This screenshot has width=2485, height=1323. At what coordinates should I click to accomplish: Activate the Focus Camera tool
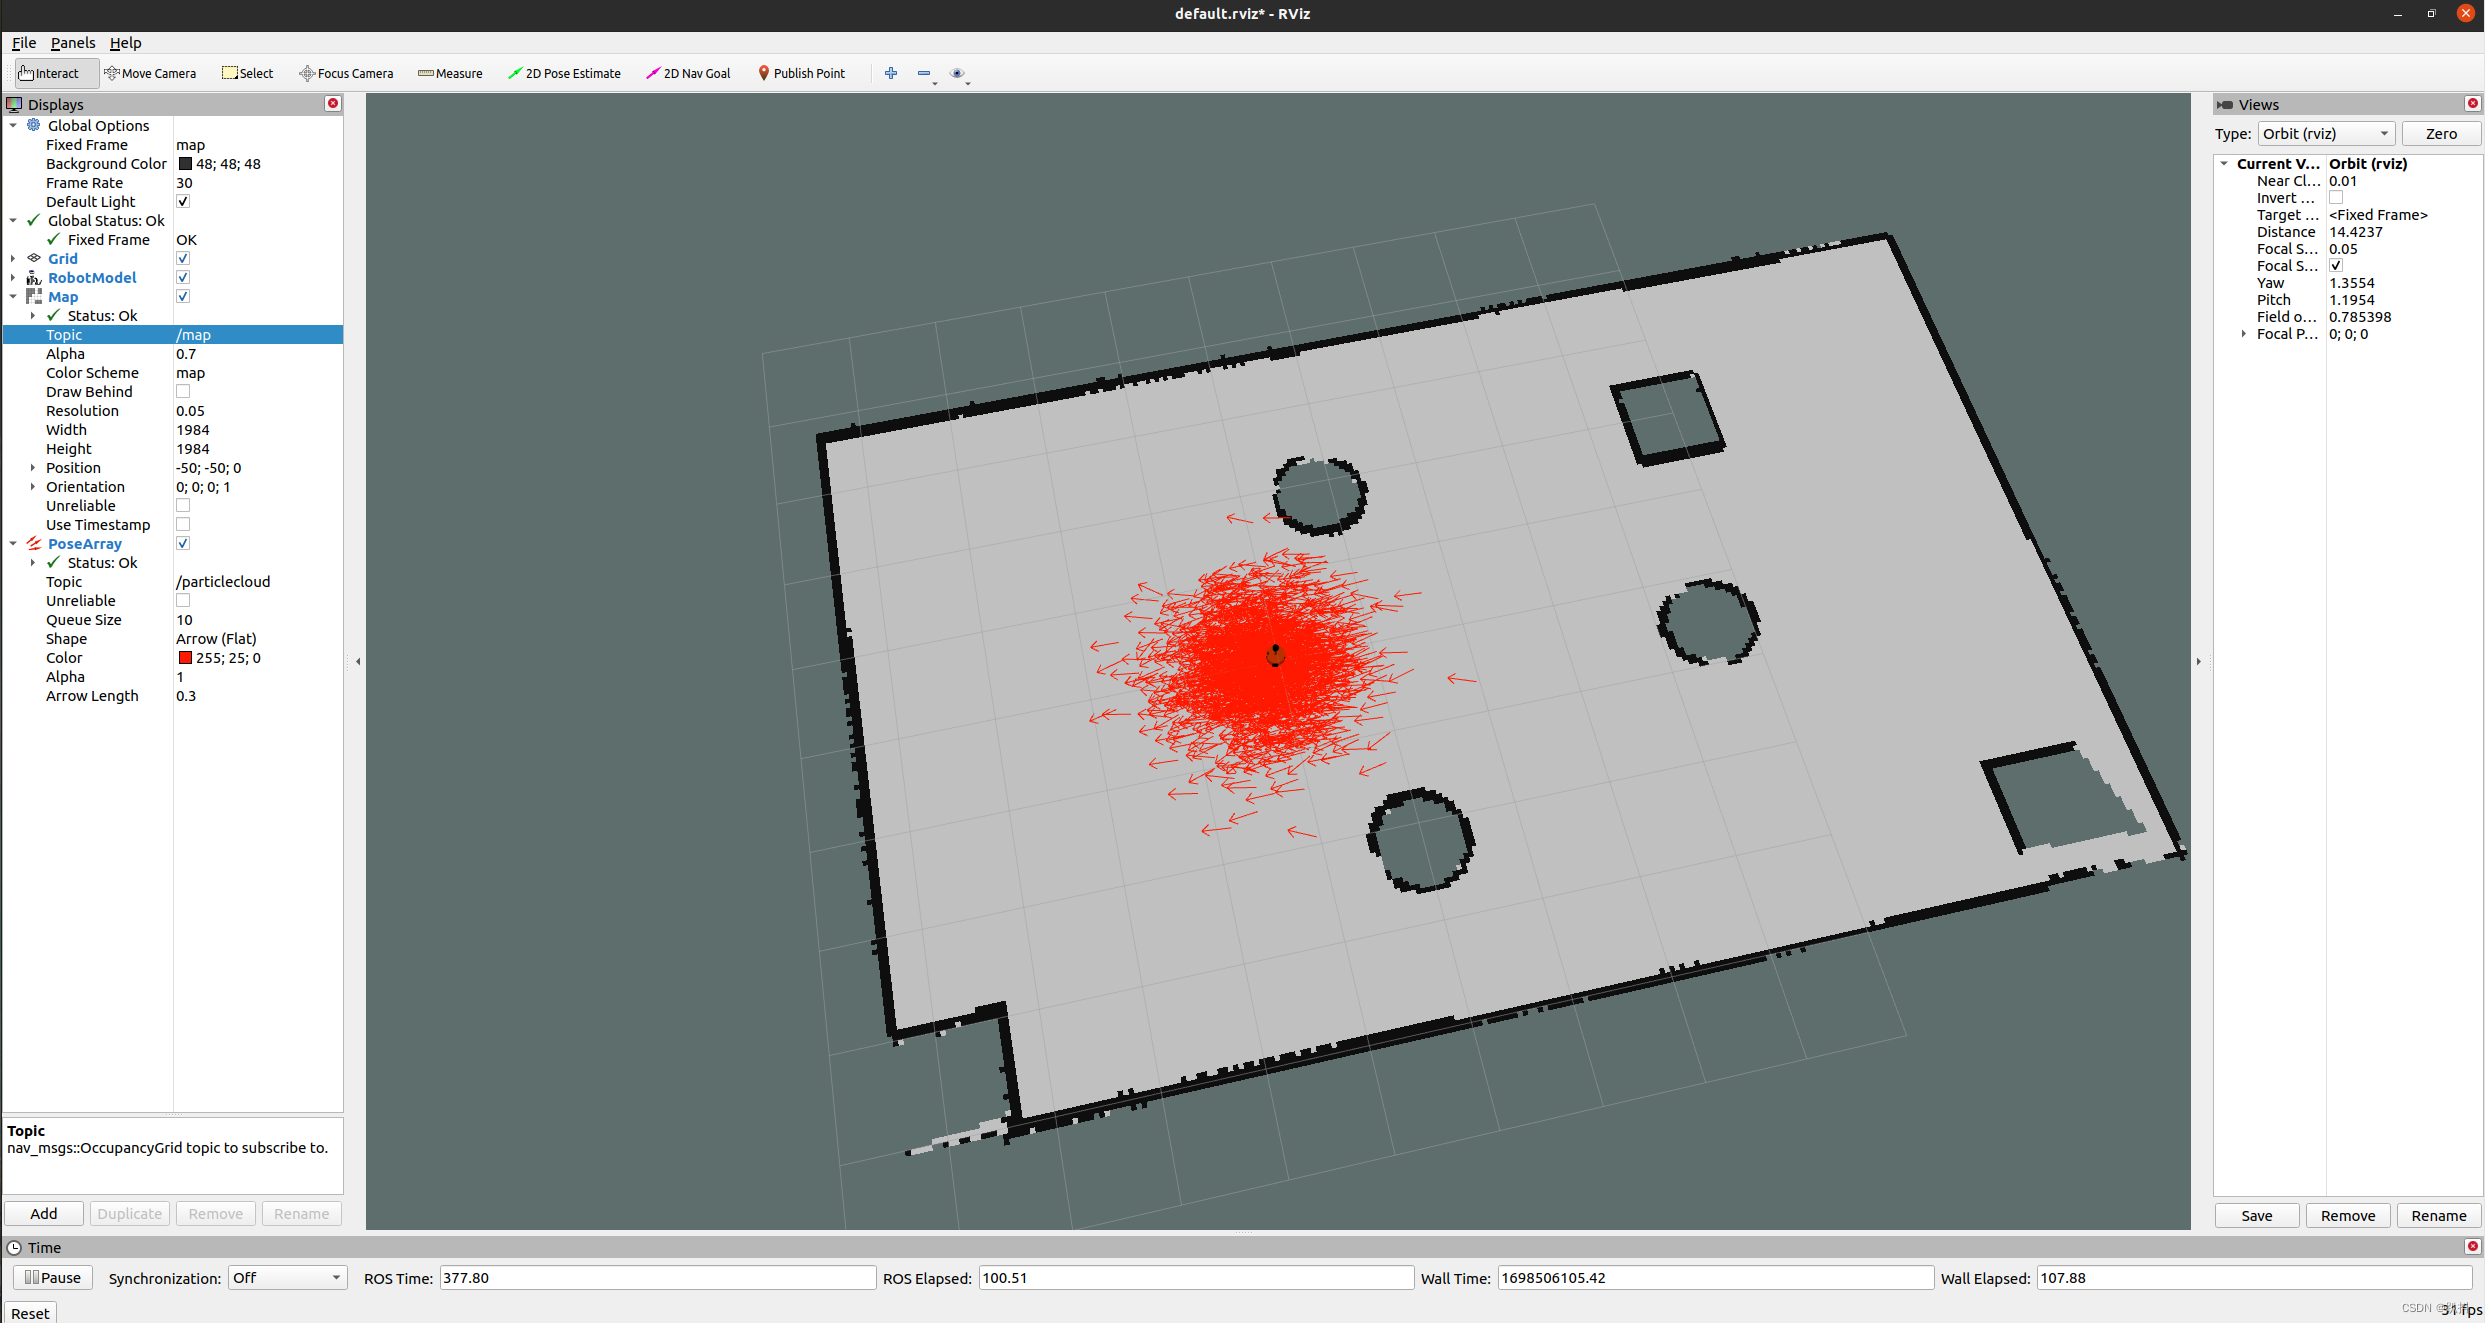(x=346, y=73)
